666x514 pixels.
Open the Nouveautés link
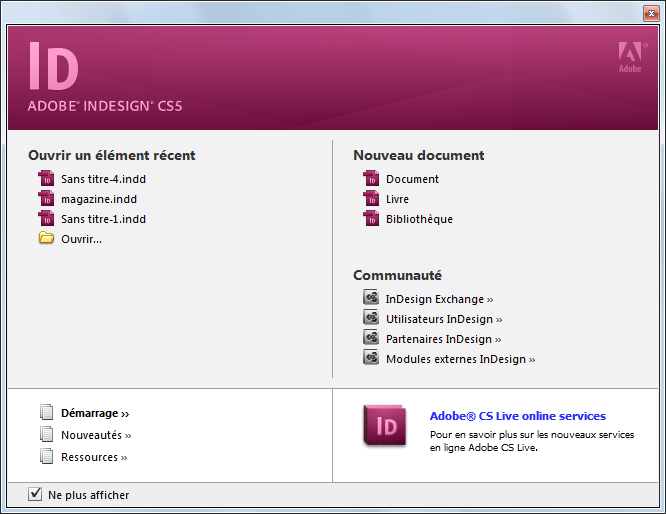coord(96,435)
